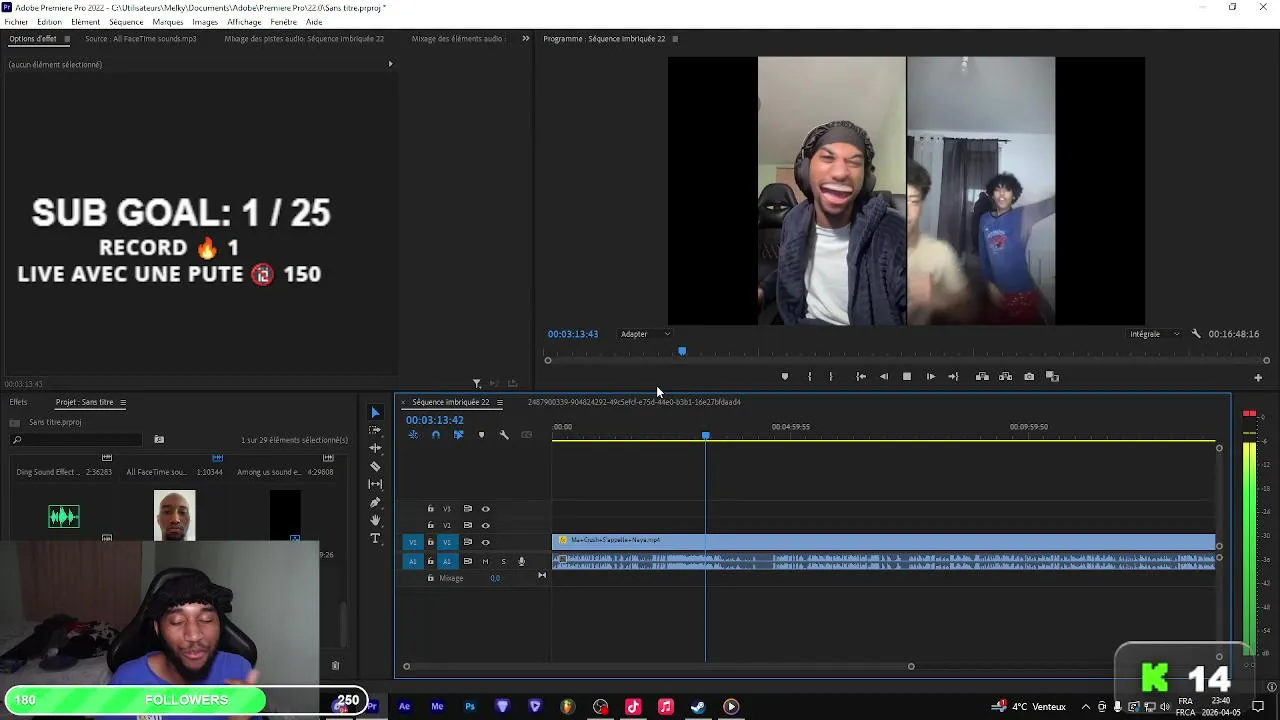
Task: Open Projet : Sans titre panel menu
Action: click(123, 402)
